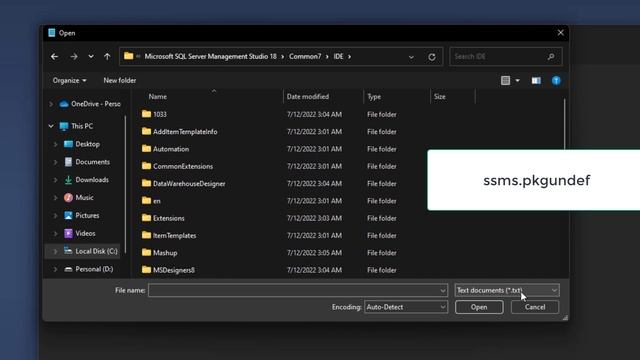
Task: Open recent locations chevron in navigation bar
Action: coord(91,56)
